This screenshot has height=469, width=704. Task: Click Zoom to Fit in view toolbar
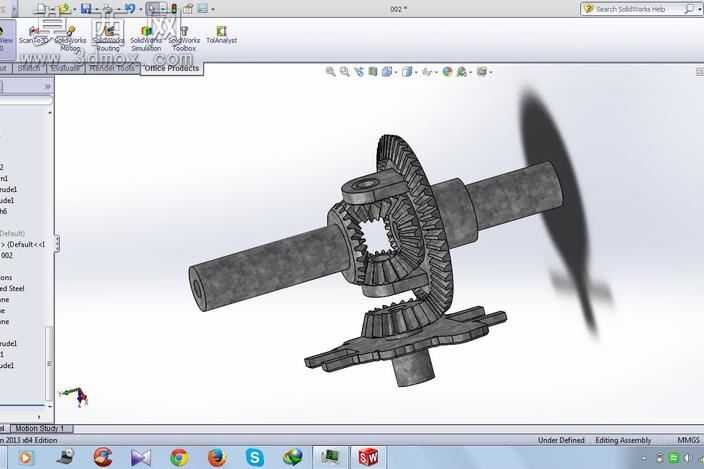coord(330,72)
